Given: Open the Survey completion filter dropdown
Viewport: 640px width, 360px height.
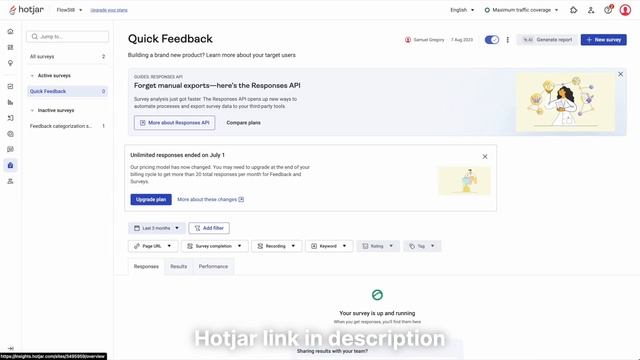Looking at the screenshot, I should tap(215, 246).
